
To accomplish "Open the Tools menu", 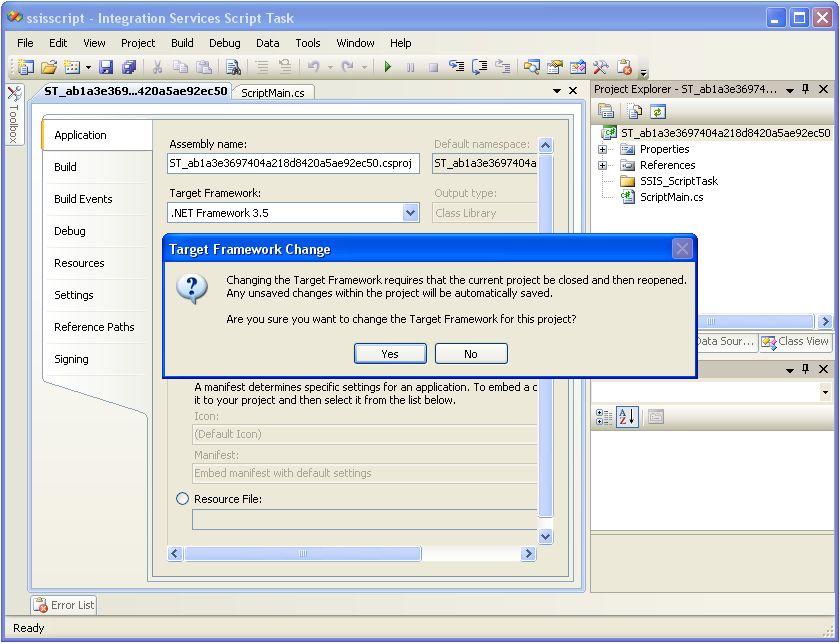I will [308, 43].
